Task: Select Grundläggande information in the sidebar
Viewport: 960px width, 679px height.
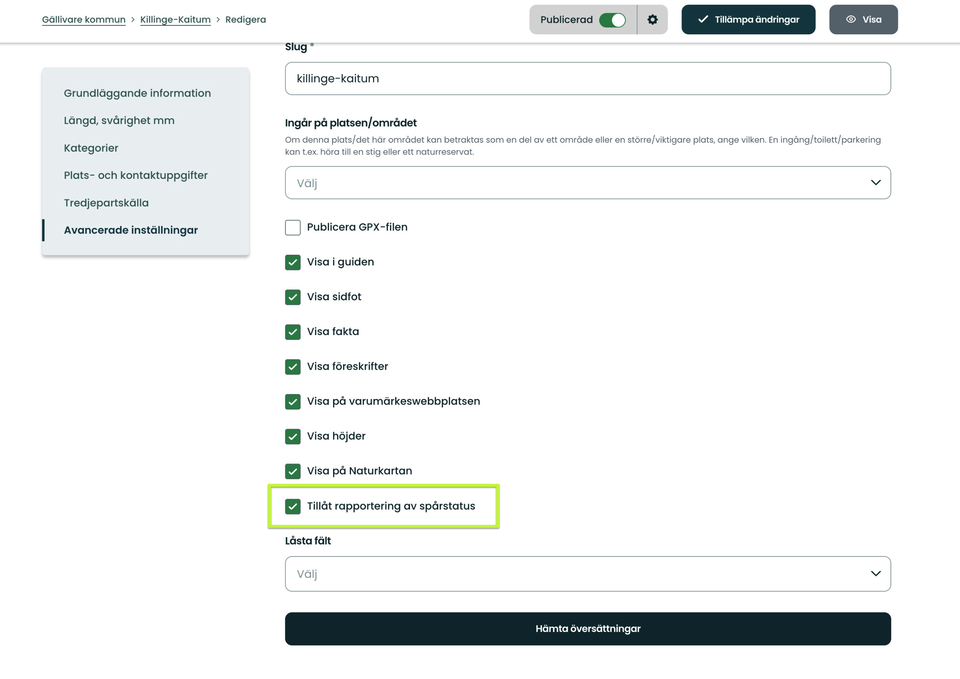Action: click(137, 93)
